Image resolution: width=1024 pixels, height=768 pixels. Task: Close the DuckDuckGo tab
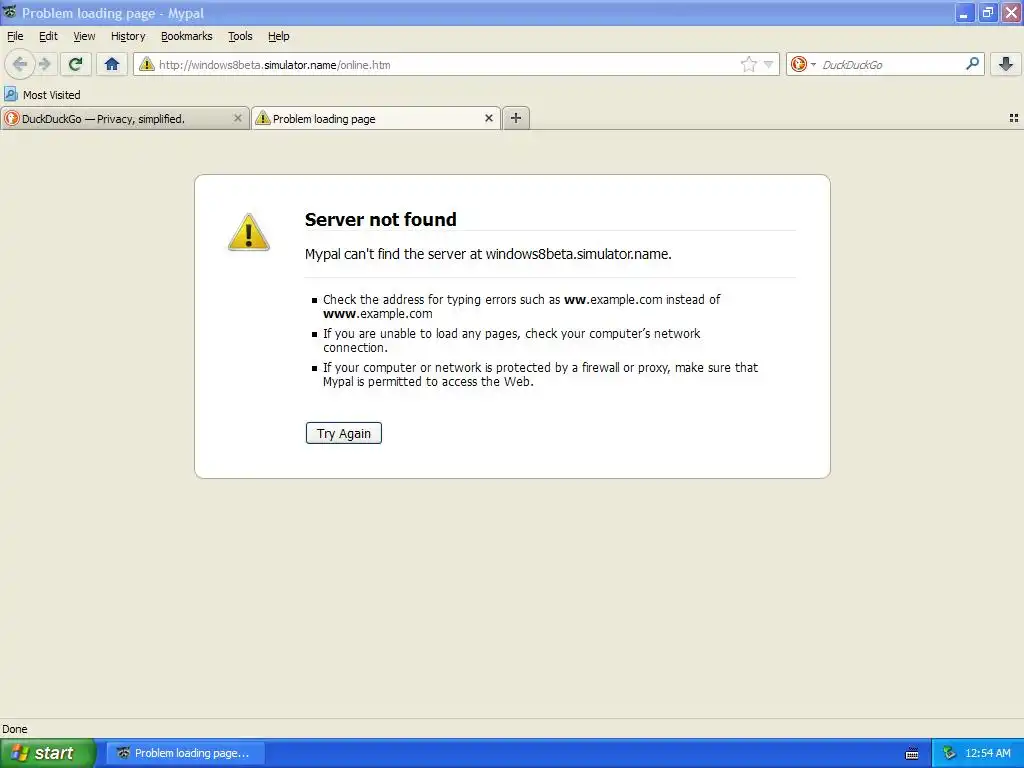point(238,118)
